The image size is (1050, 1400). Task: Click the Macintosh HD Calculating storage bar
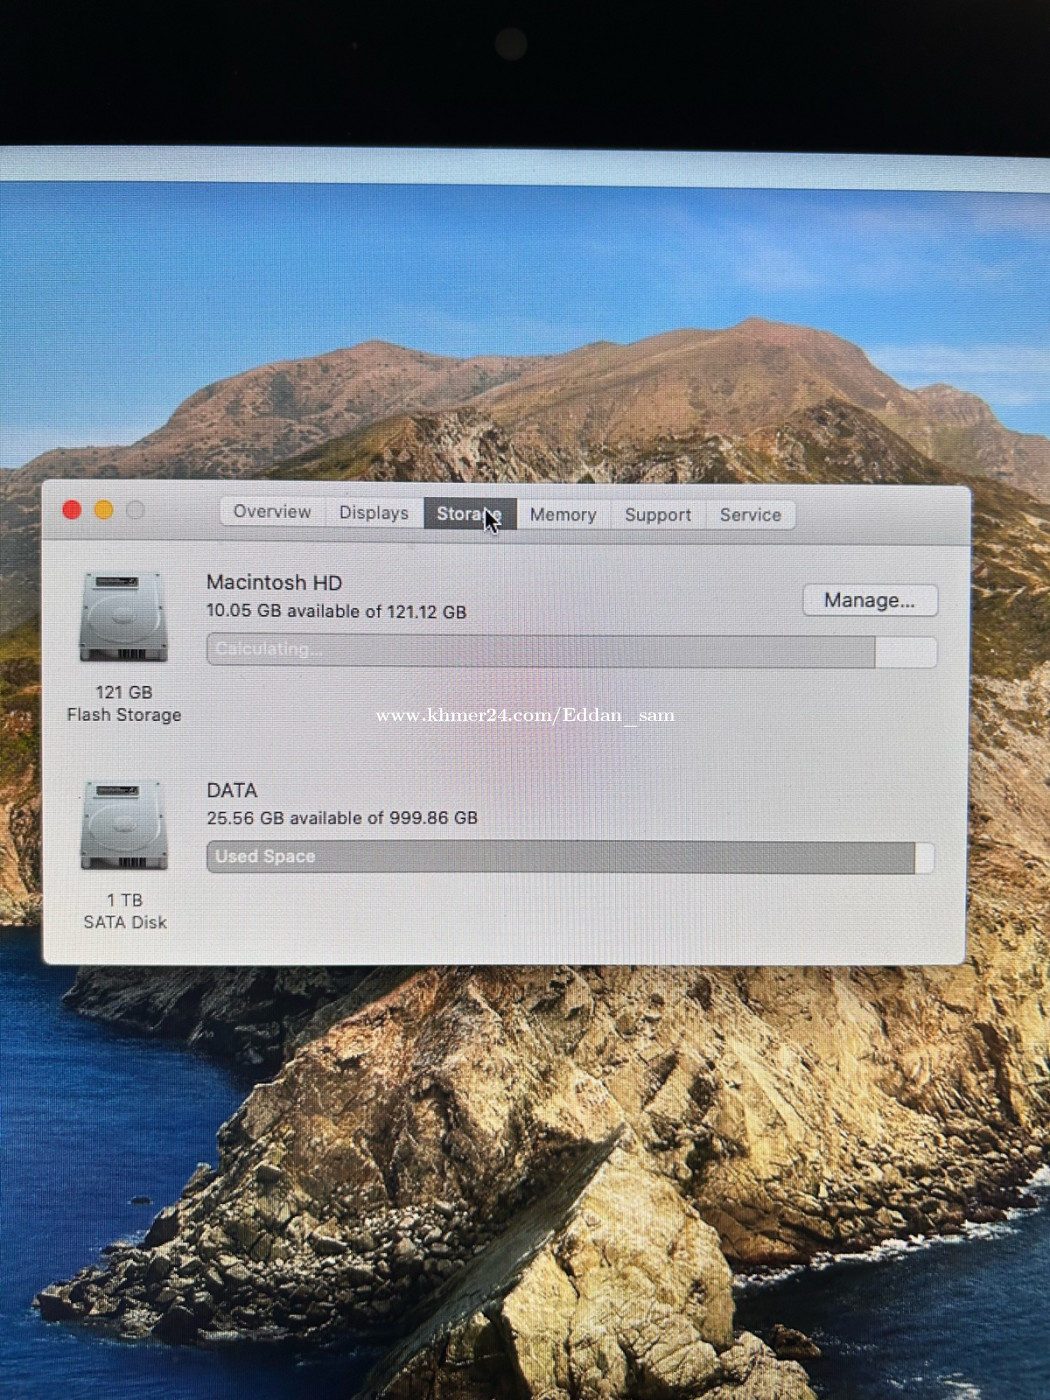(x=540, y=650)
